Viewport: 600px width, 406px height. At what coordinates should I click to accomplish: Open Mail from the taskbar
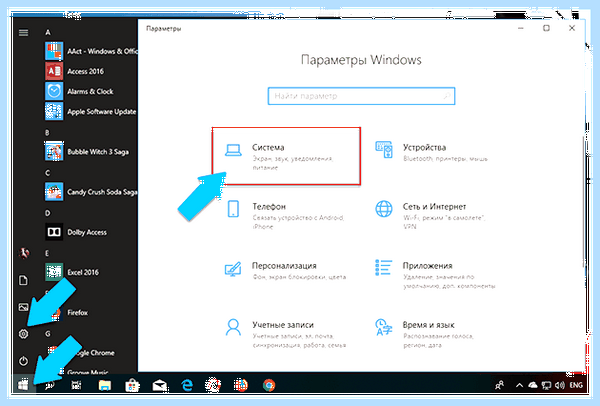click(x=159, y=386)
